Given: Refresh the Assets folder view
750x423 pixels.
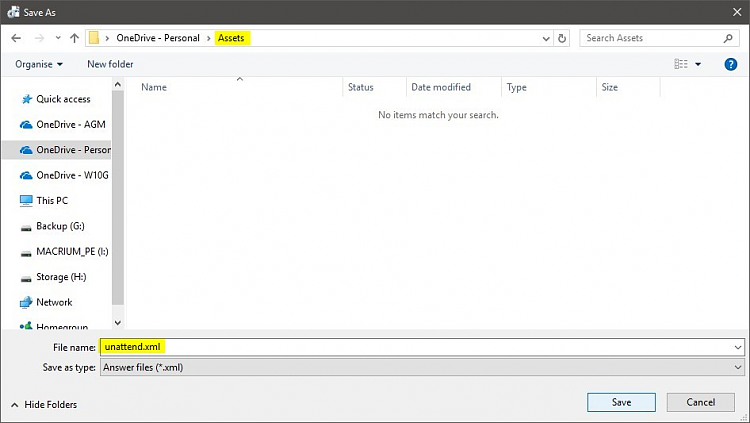Looking at the screenshot, I should 562,38.
